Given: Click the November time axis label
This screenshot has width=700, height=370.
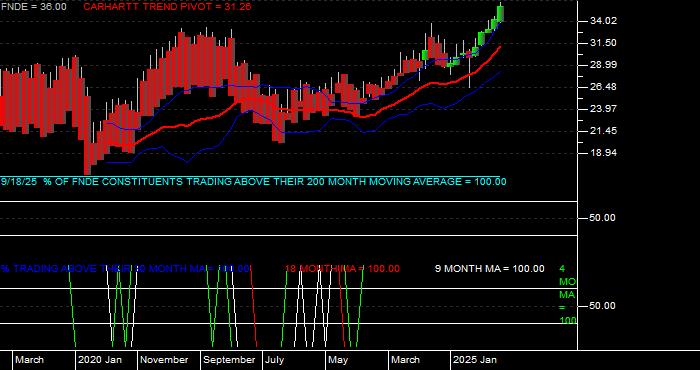Looking at the screenshot, I should pyautogui.click(x=164, y=360).
